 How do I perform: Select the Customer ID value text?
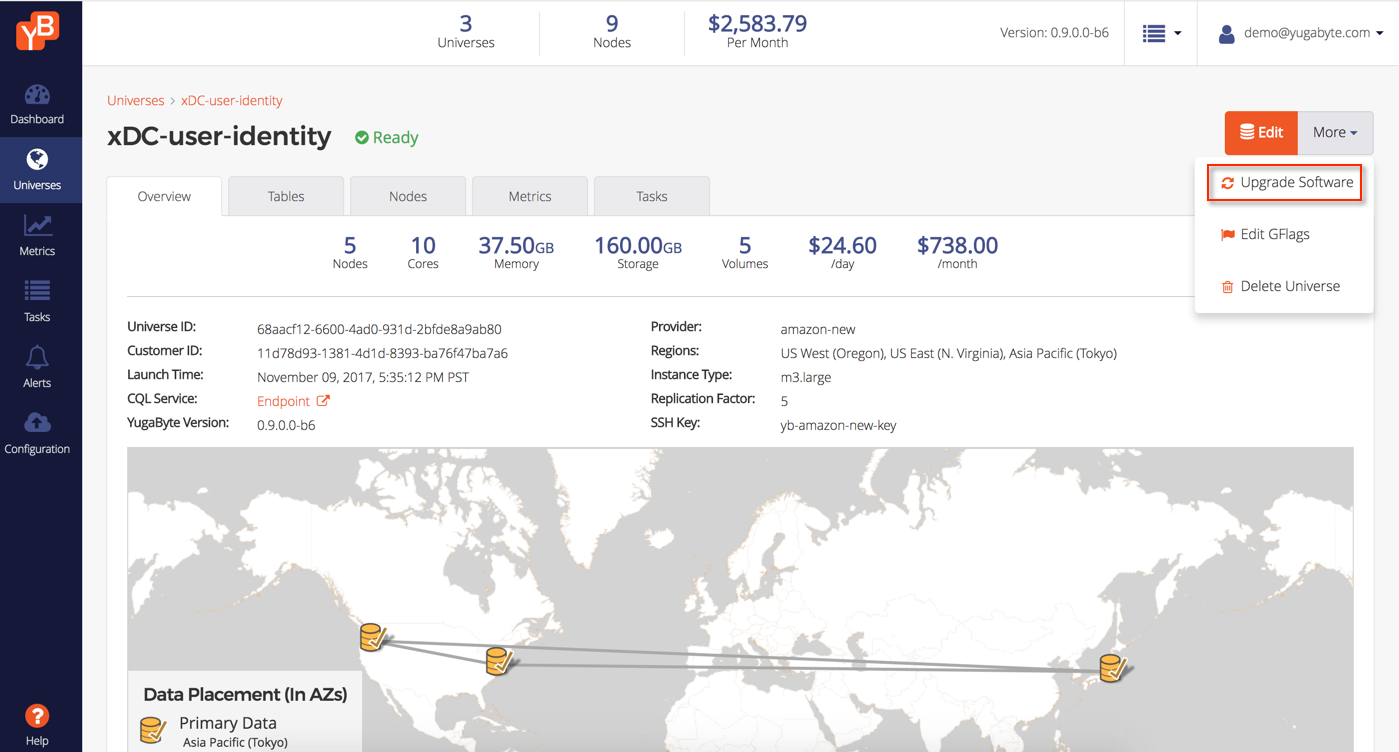pyautogui.click(x=382, y=353)
